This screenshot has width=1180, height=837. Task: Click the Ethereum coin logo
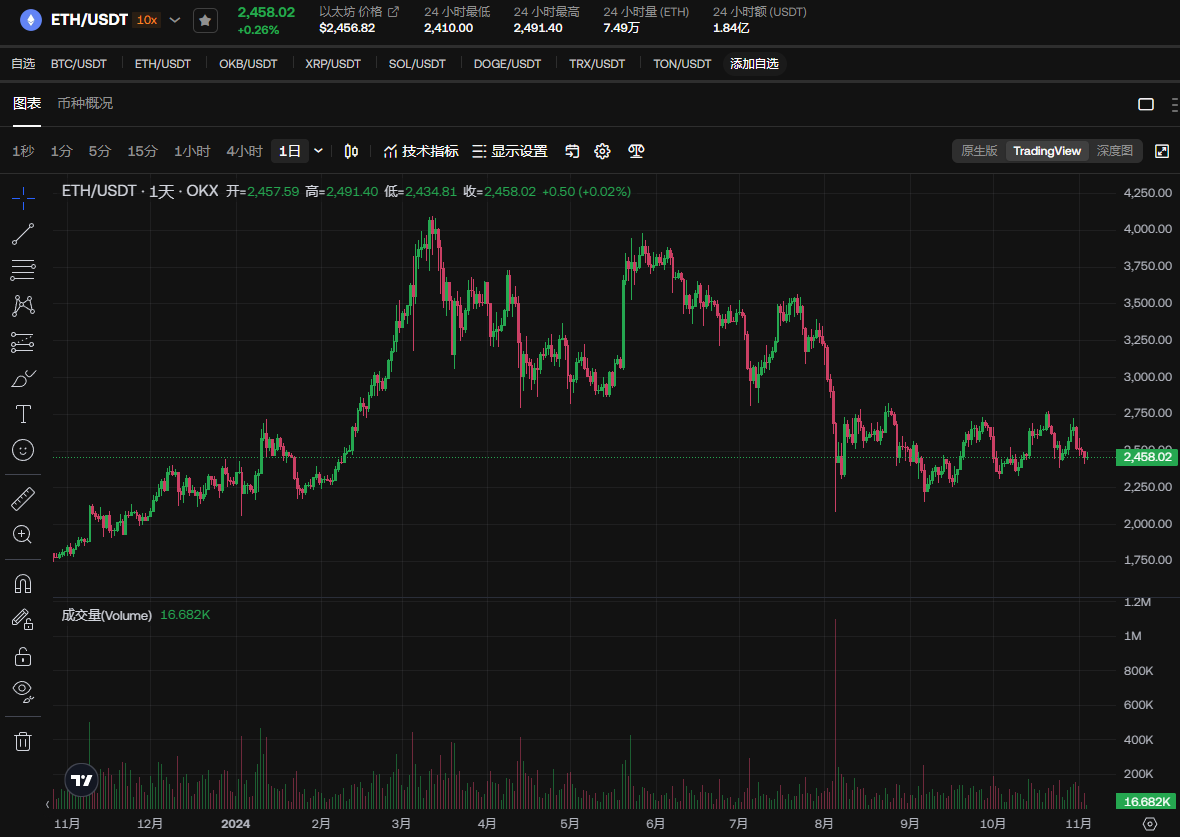(x=30, y=20)
